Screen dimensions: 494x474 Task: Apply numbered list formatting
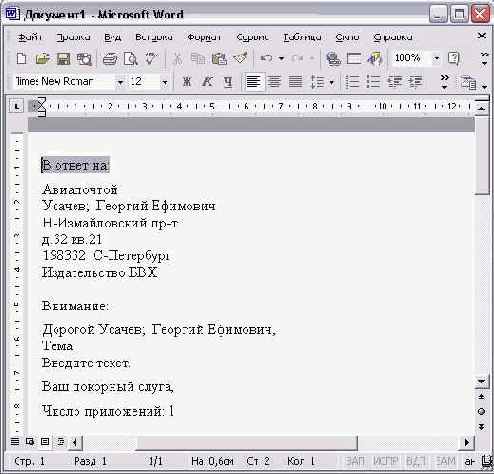click(x=352, y=82)
